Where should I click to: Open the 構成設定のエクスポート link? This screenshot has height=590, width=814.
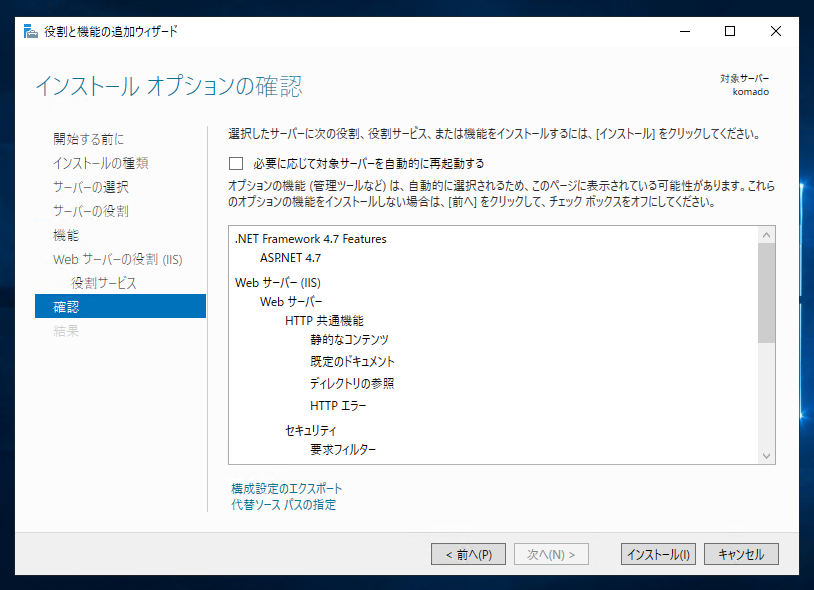[287, 488]
